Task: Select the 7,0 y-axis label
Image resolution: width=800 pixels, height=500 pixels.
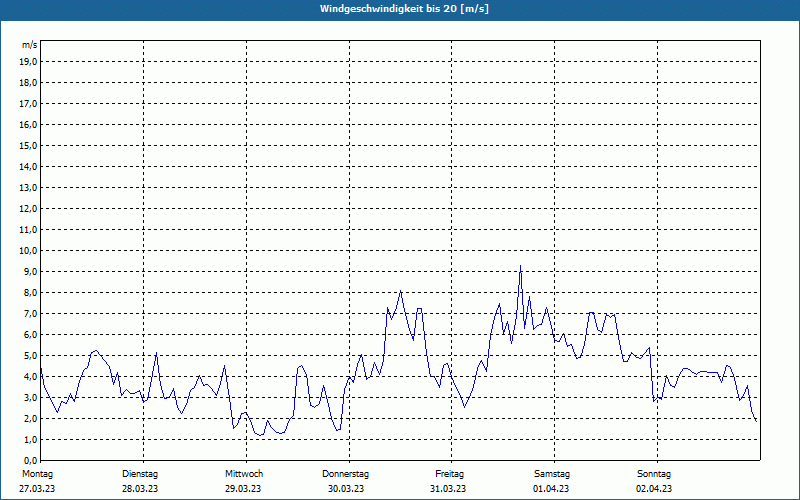Action: [x=30, y=314]
